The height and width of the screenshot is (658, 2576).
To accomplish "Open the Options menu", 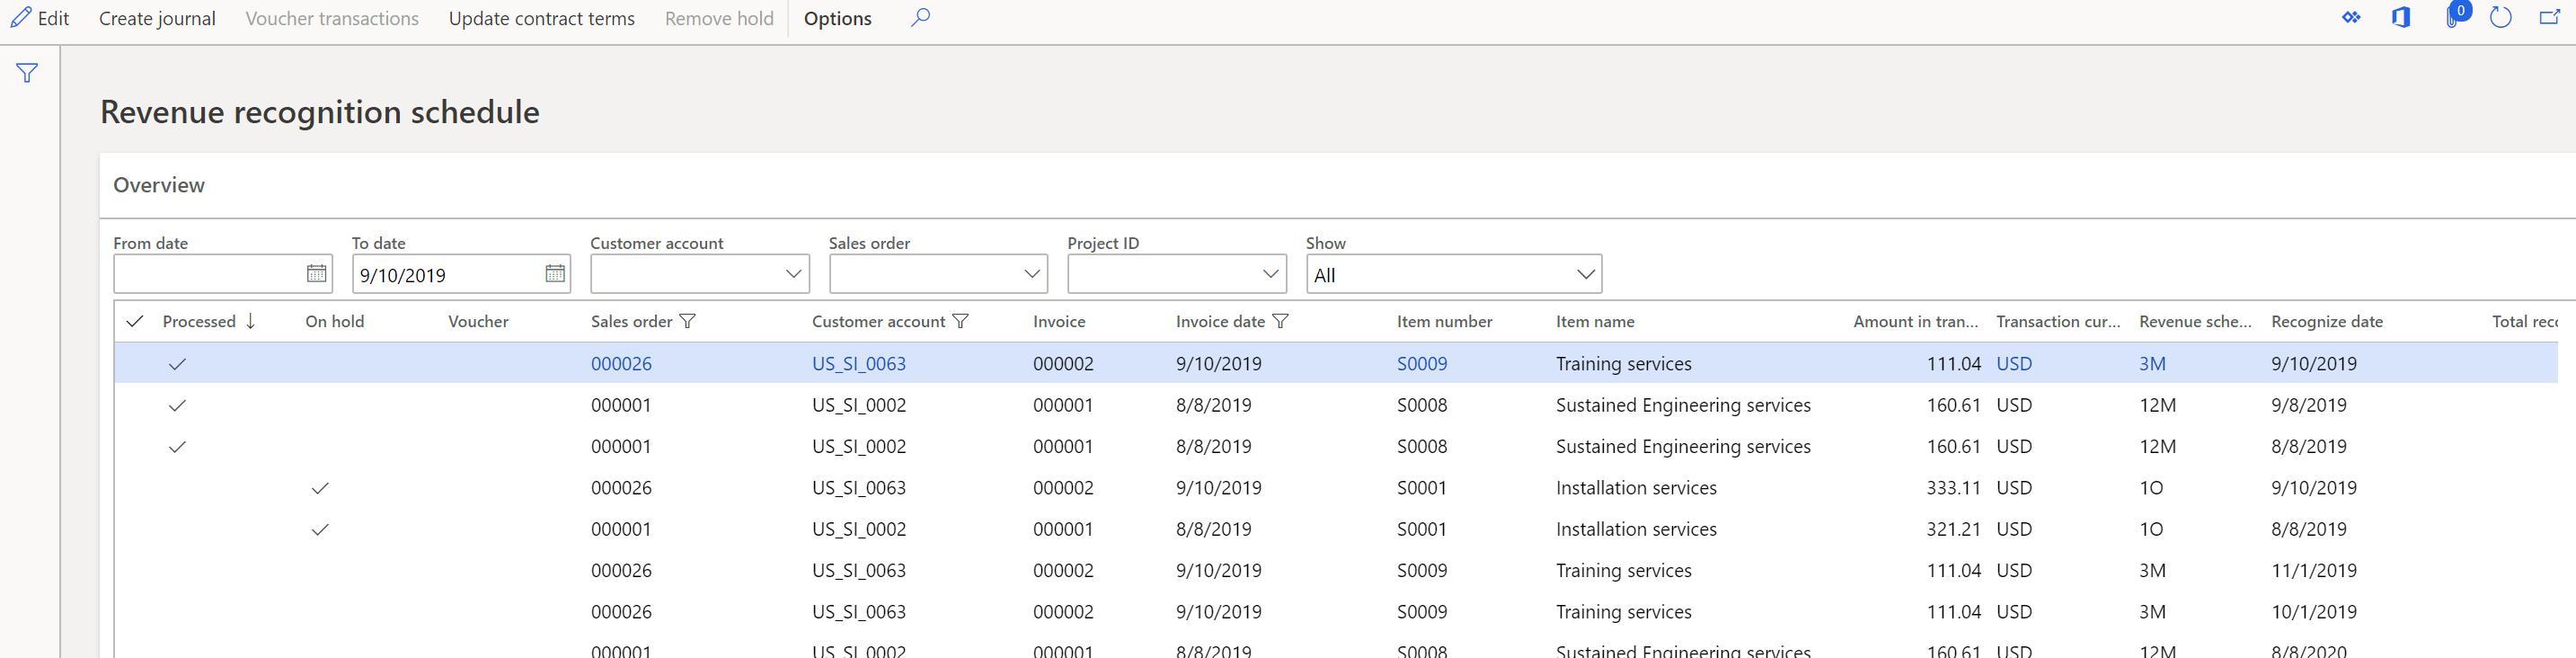I will pyautogui.click(x=837, y=19).
